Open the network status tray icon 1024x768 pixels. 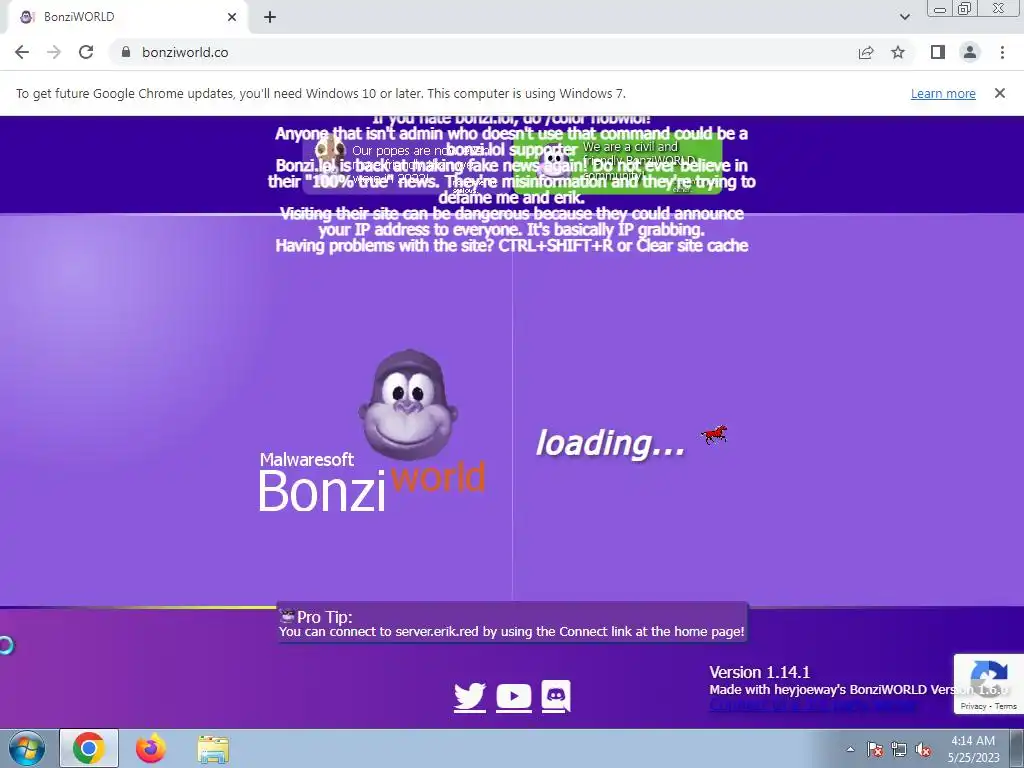point(899,749)
